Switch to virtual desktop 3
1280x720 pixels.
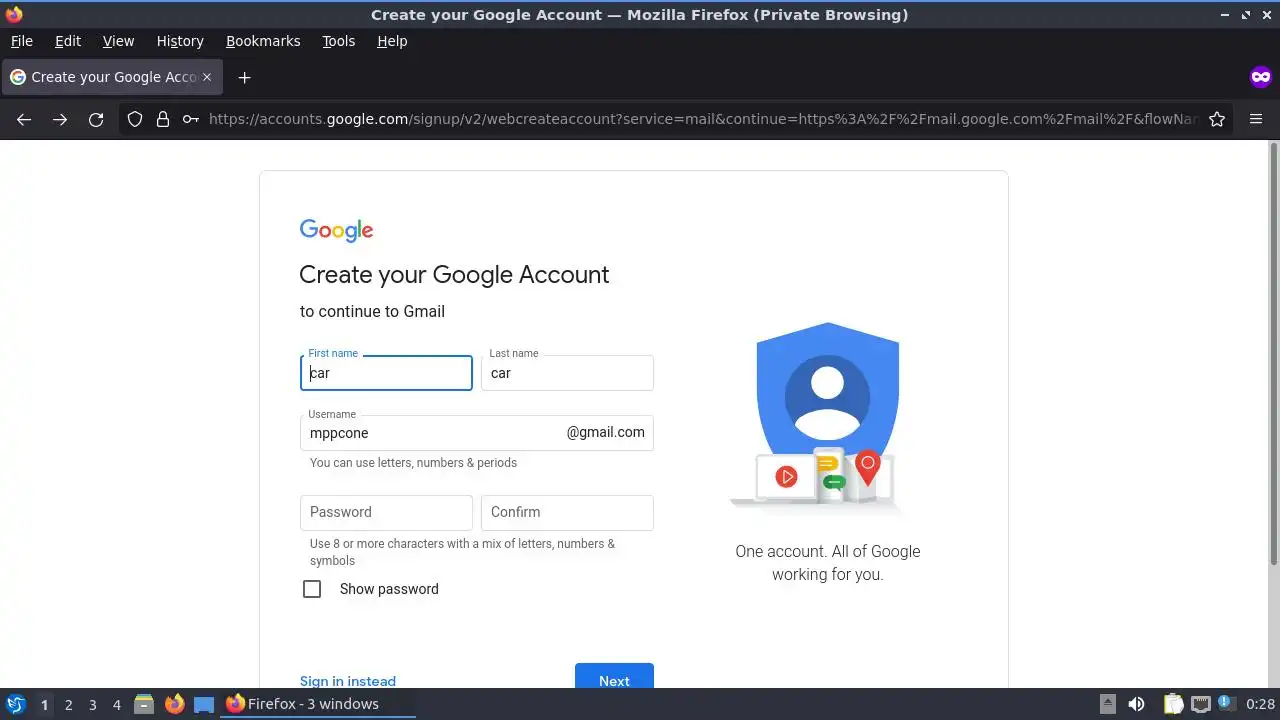click(92, 704)
